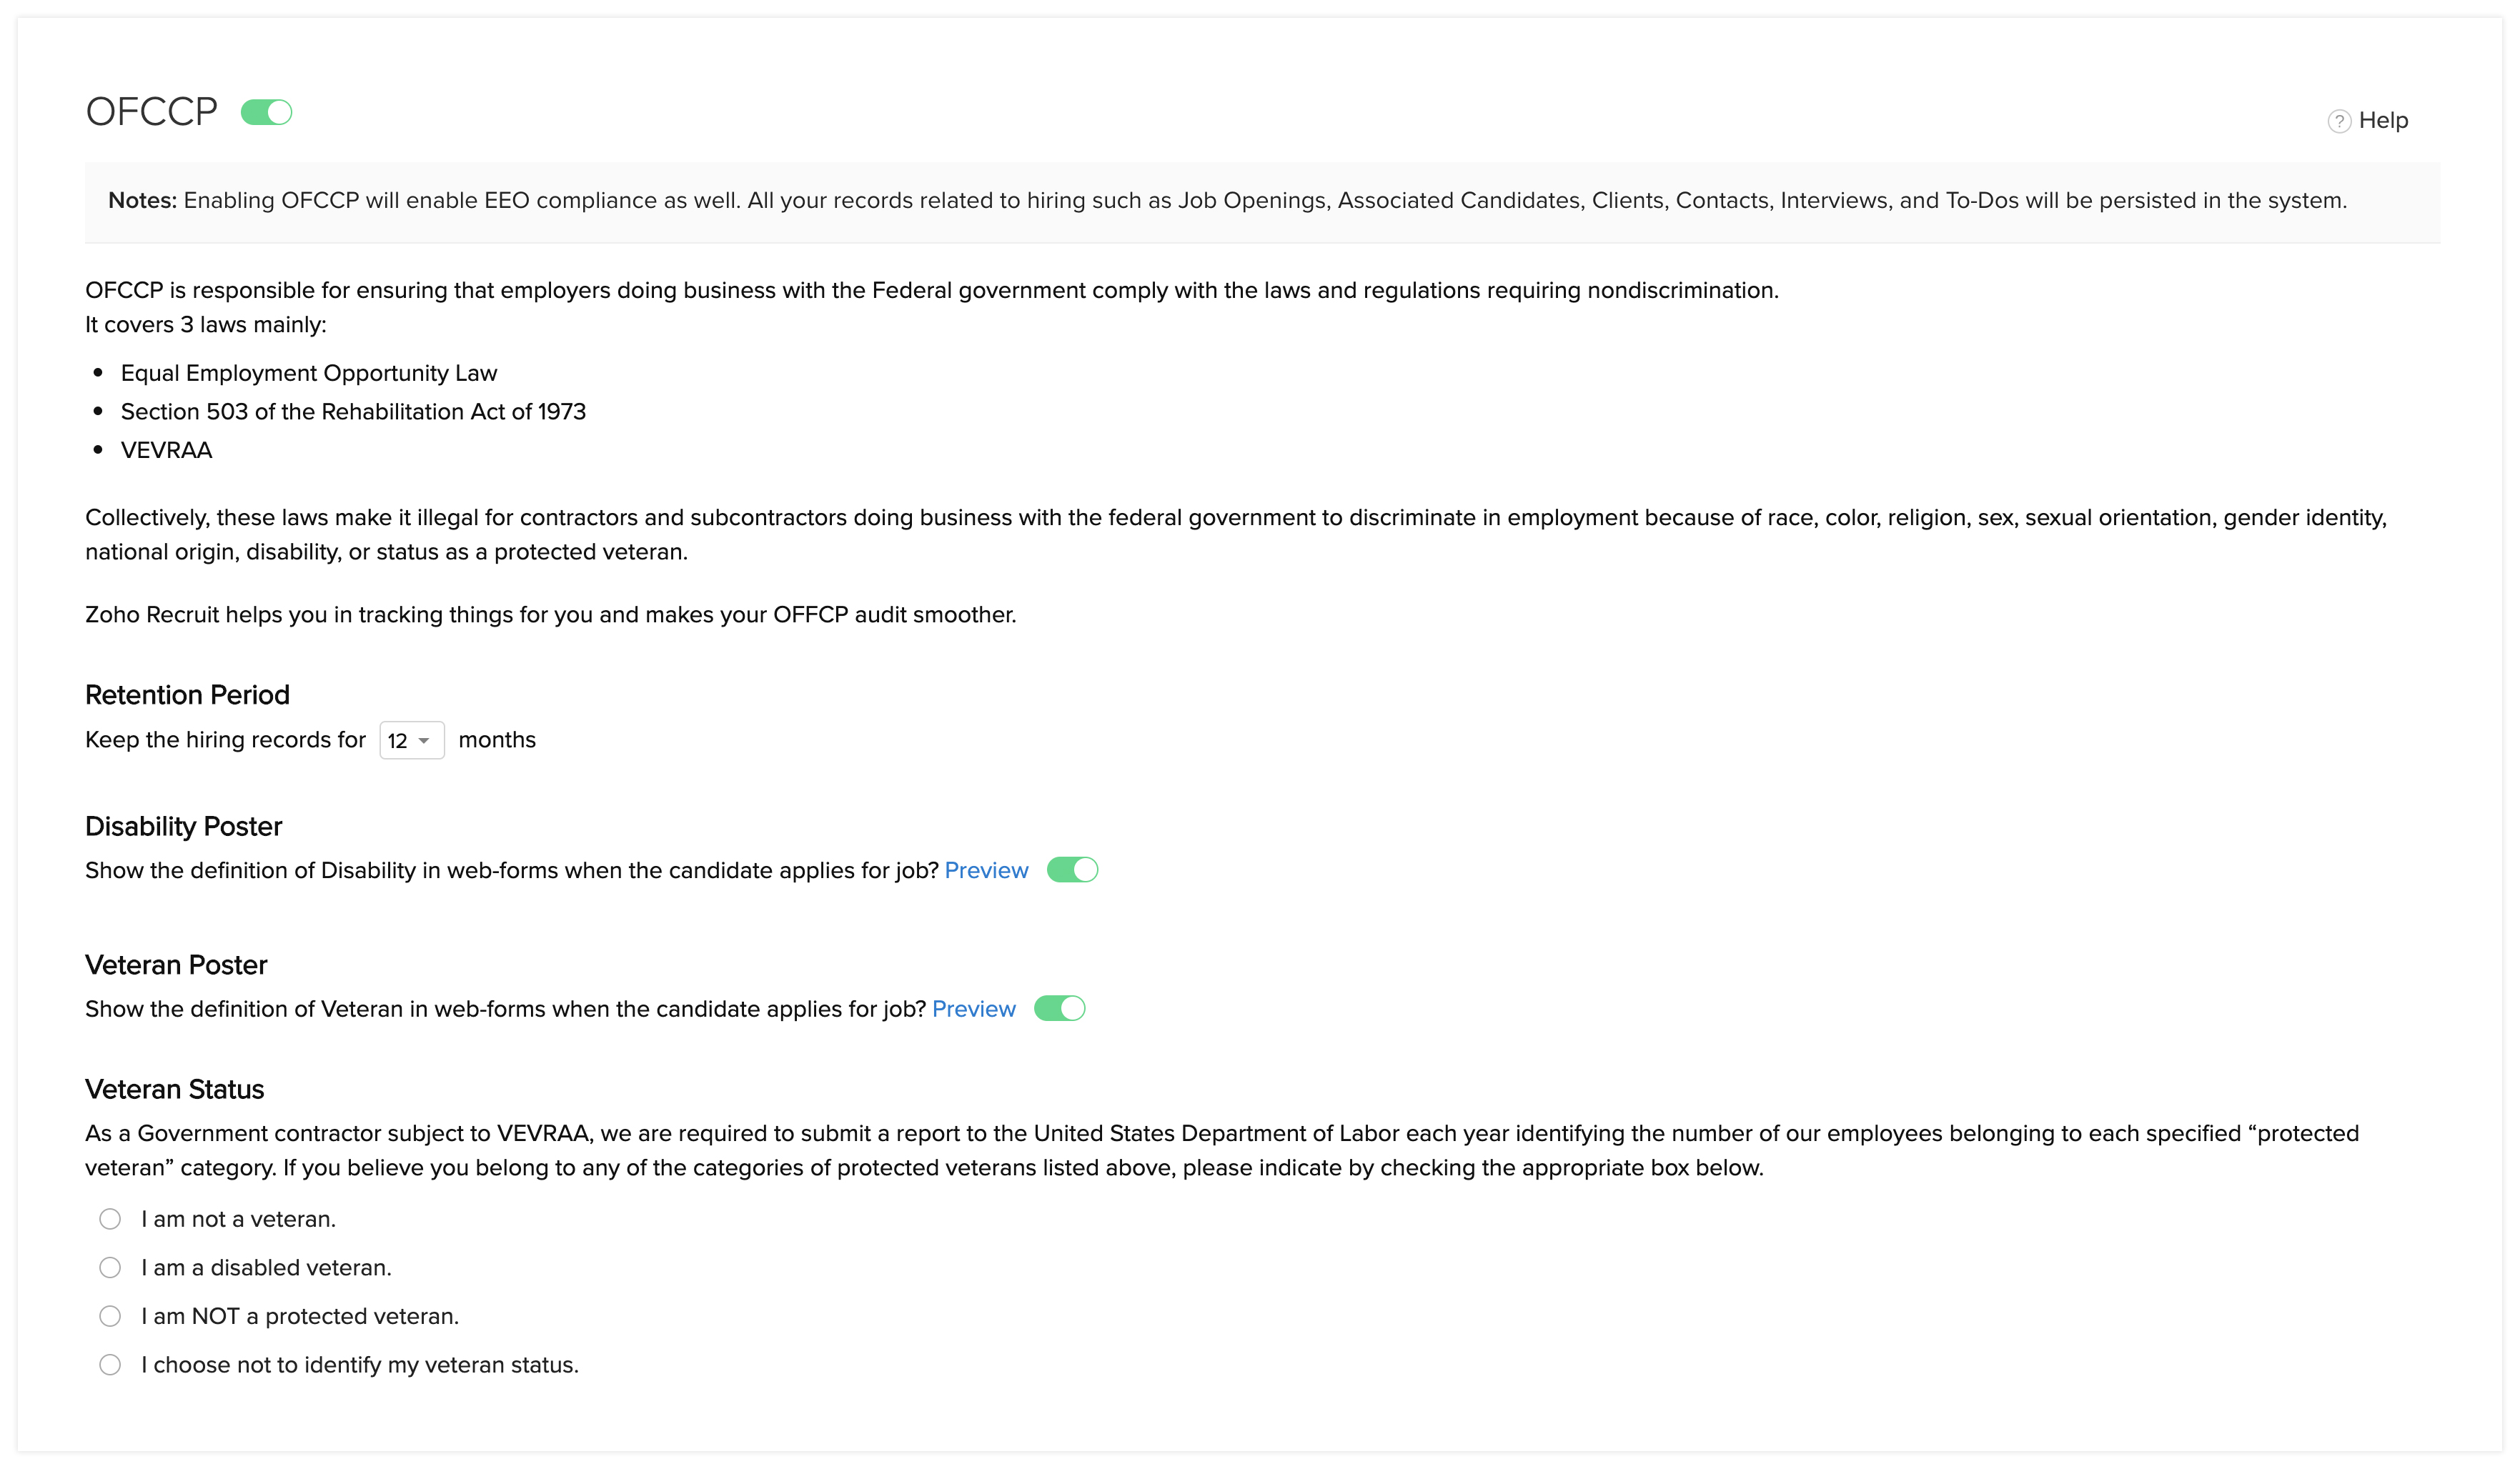2520x1469 pixels.
Task: Click the Veteran Poster section heading
Action: [x=176, y=965]
